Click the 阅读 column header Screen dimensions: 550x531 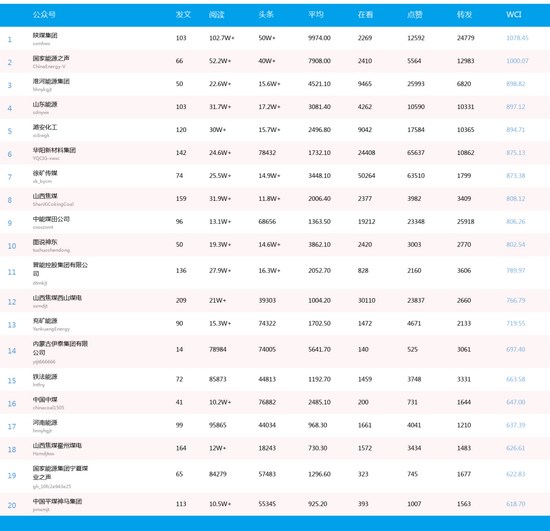click(x=217, y=14)
